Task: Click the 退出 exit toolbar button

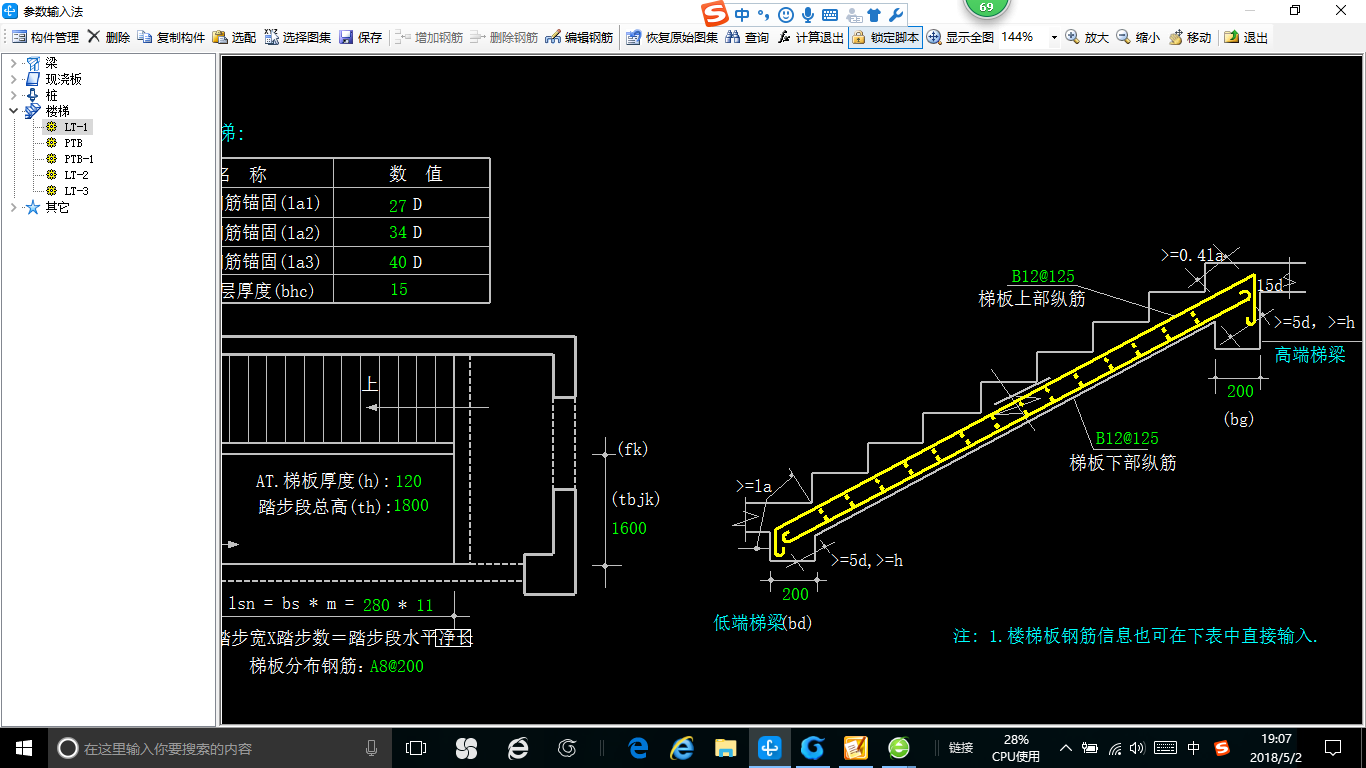Action: 1246,37
